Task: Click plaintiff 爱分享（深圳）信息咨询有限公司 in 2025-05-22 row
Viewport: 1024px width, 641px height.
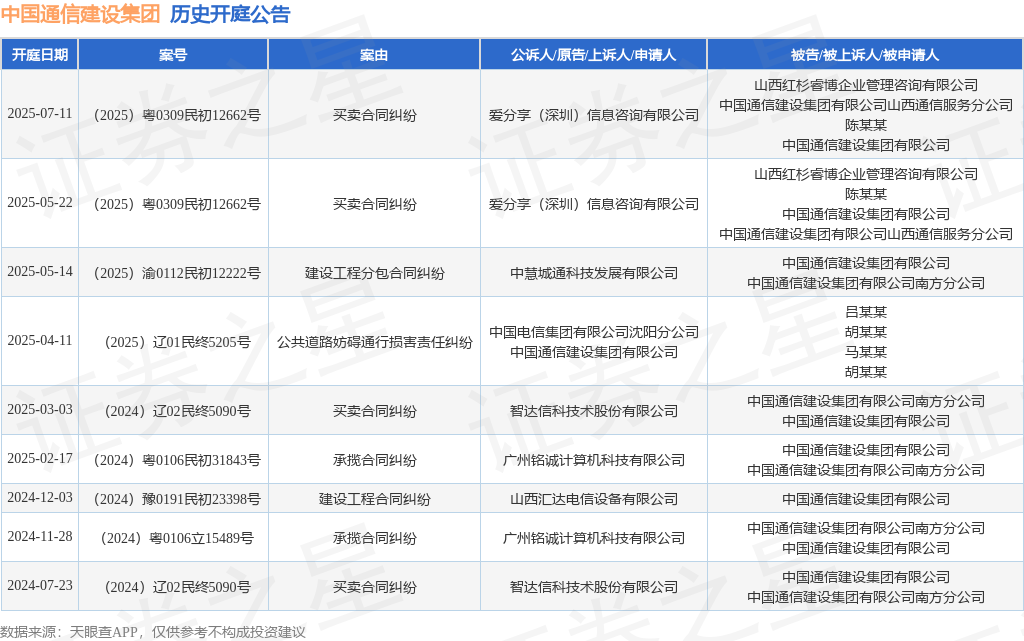Action: tap(594, 204)
